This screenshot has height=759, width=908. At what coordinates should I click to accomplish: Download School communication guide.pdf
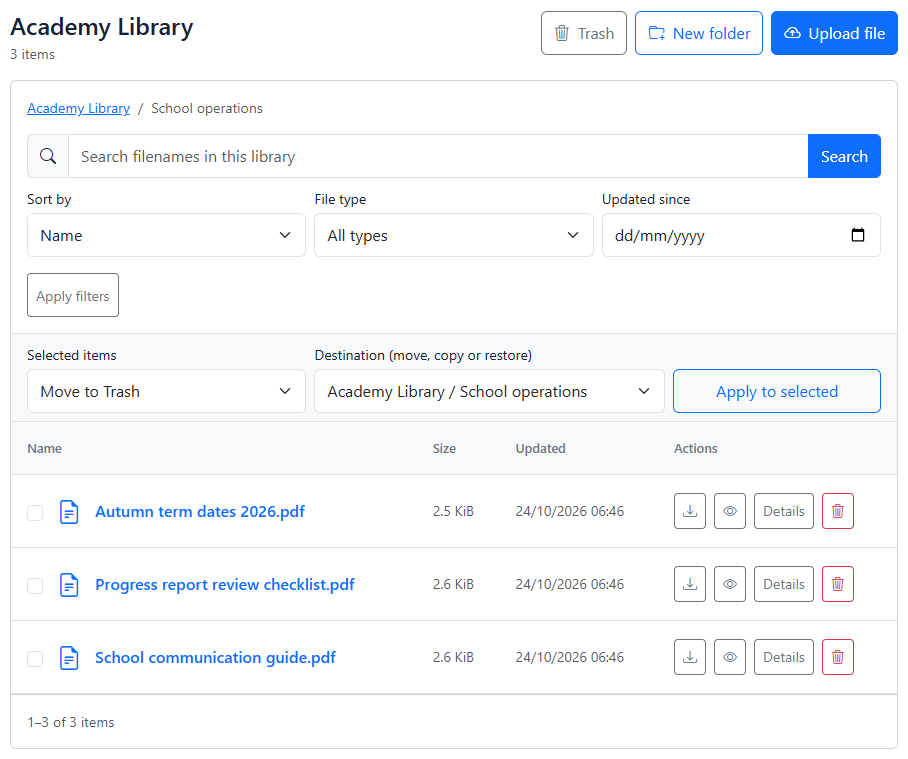pyautogui.click(x=690, y=657)
